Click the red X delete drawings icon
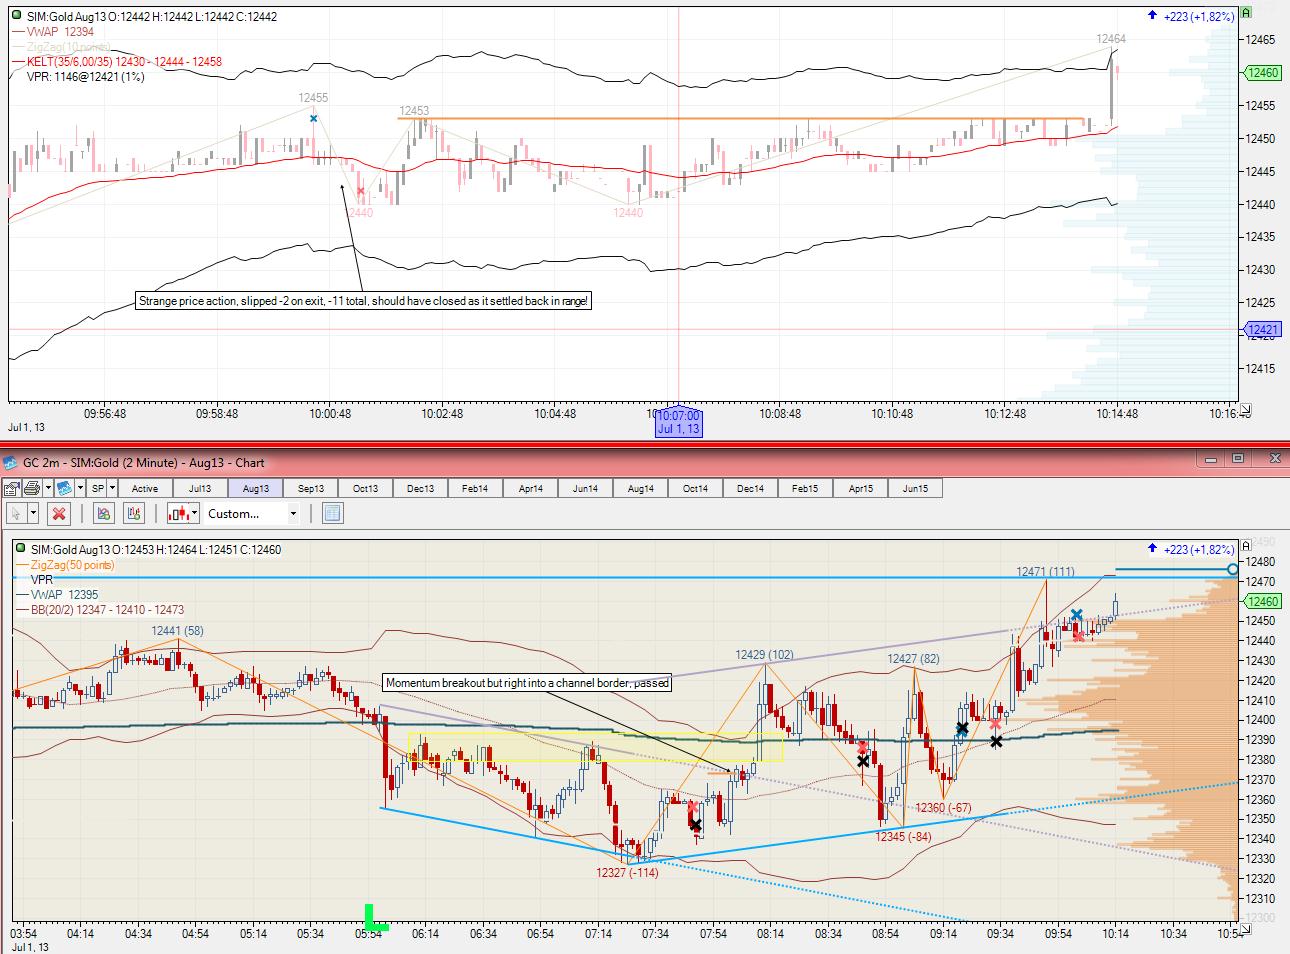 pos(59,513)
